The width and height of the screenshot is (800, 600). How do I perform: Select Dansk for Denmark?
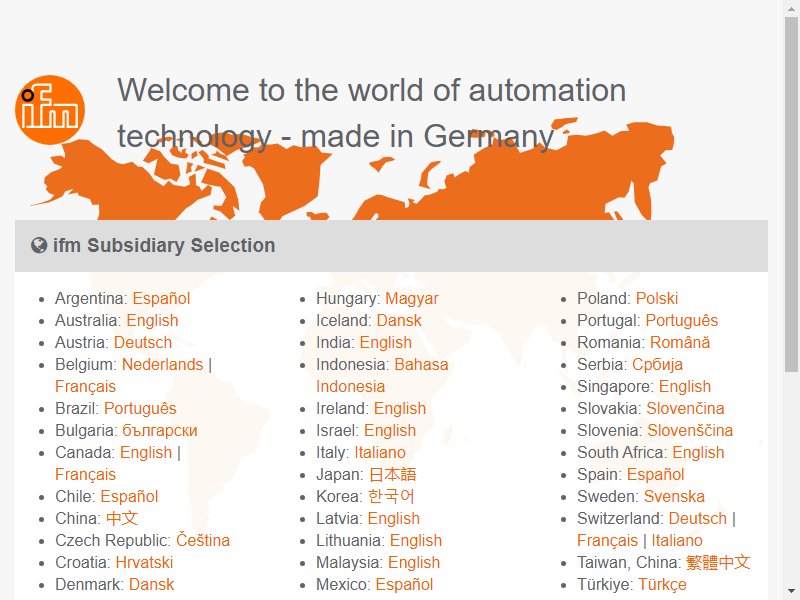151,584
